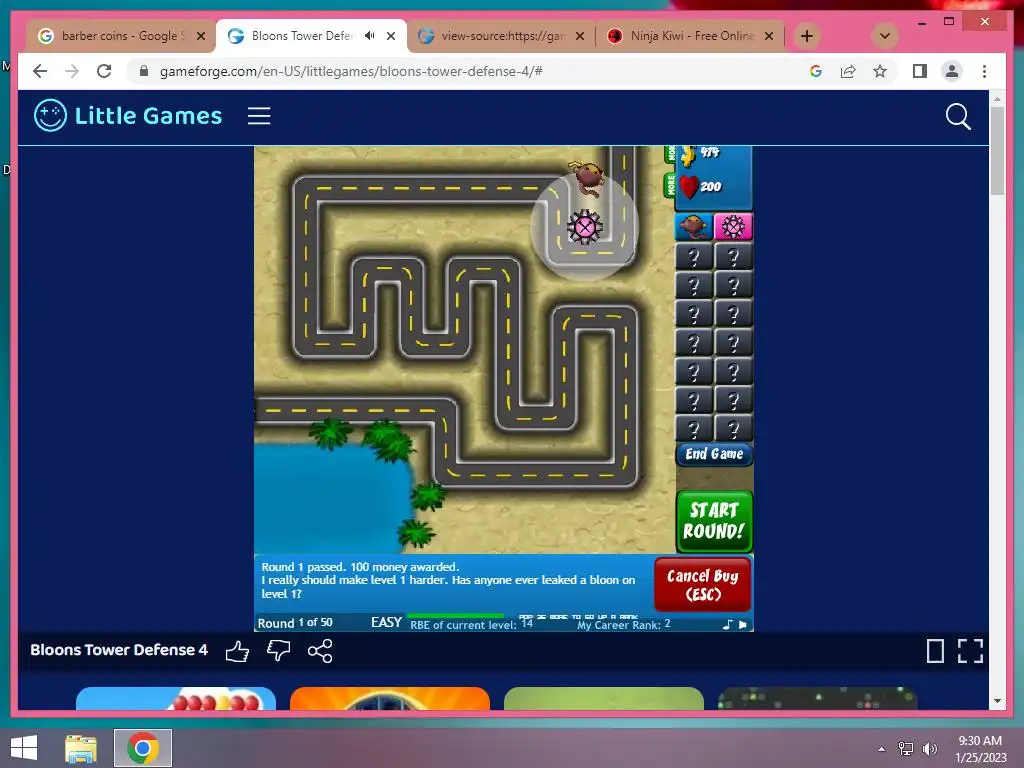Start the next round with START ROUND
This screenshot has height=768, width=1024.
point(714,520)
